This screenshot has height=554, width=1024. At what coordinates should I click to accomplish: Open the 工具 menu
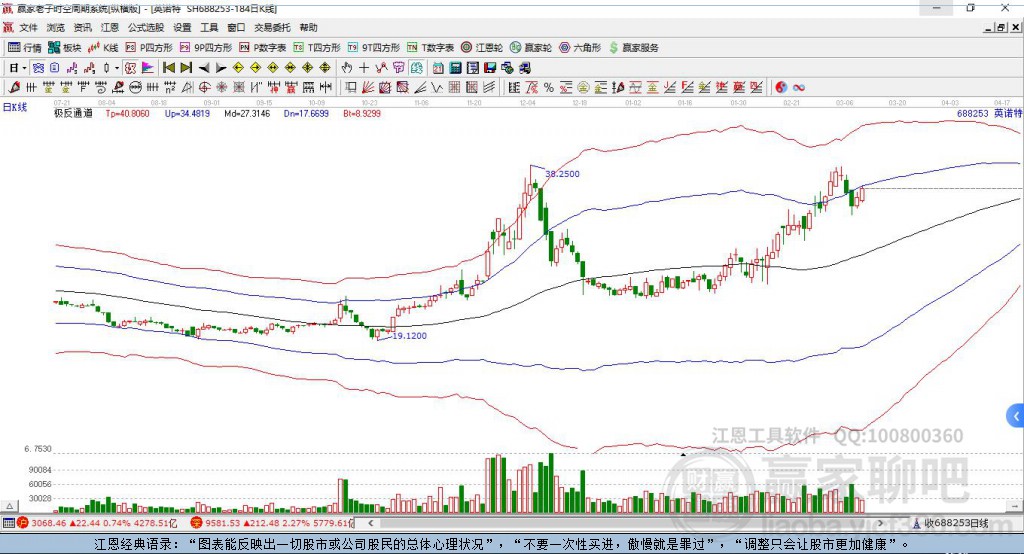pyautogui.click(x=209, y=27)
